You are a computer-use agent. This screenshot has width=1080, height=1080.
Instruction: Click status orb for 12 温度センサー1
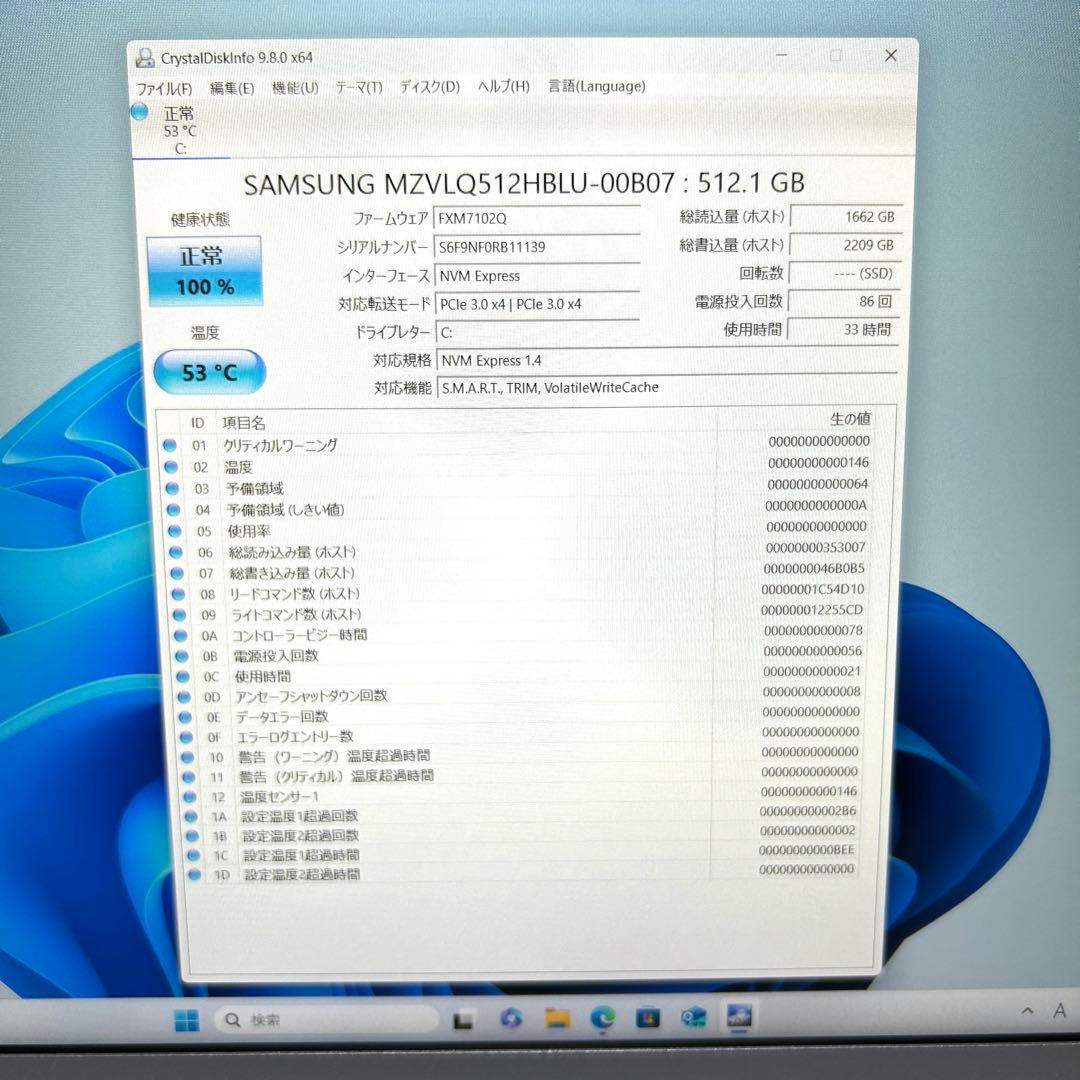coord(189,797)
